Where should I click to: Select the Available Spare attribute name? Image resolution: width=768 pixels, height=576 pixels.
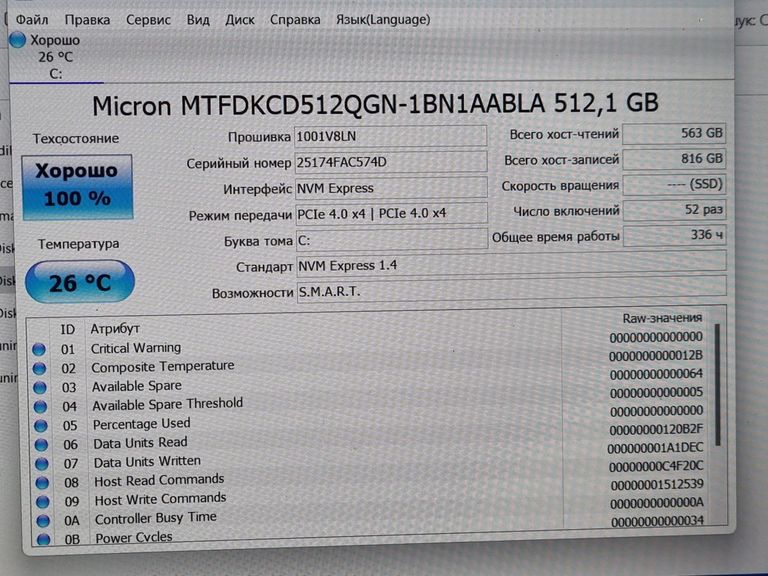pyautogui.click(x=137, y=386)
